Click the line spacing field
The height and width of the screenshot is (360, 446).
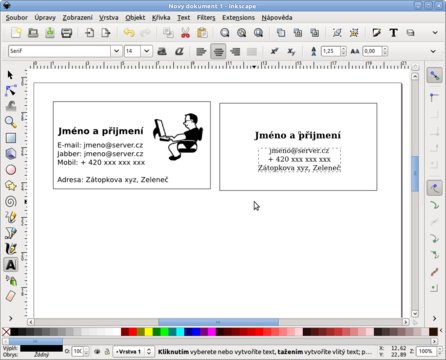coord(331,51)
